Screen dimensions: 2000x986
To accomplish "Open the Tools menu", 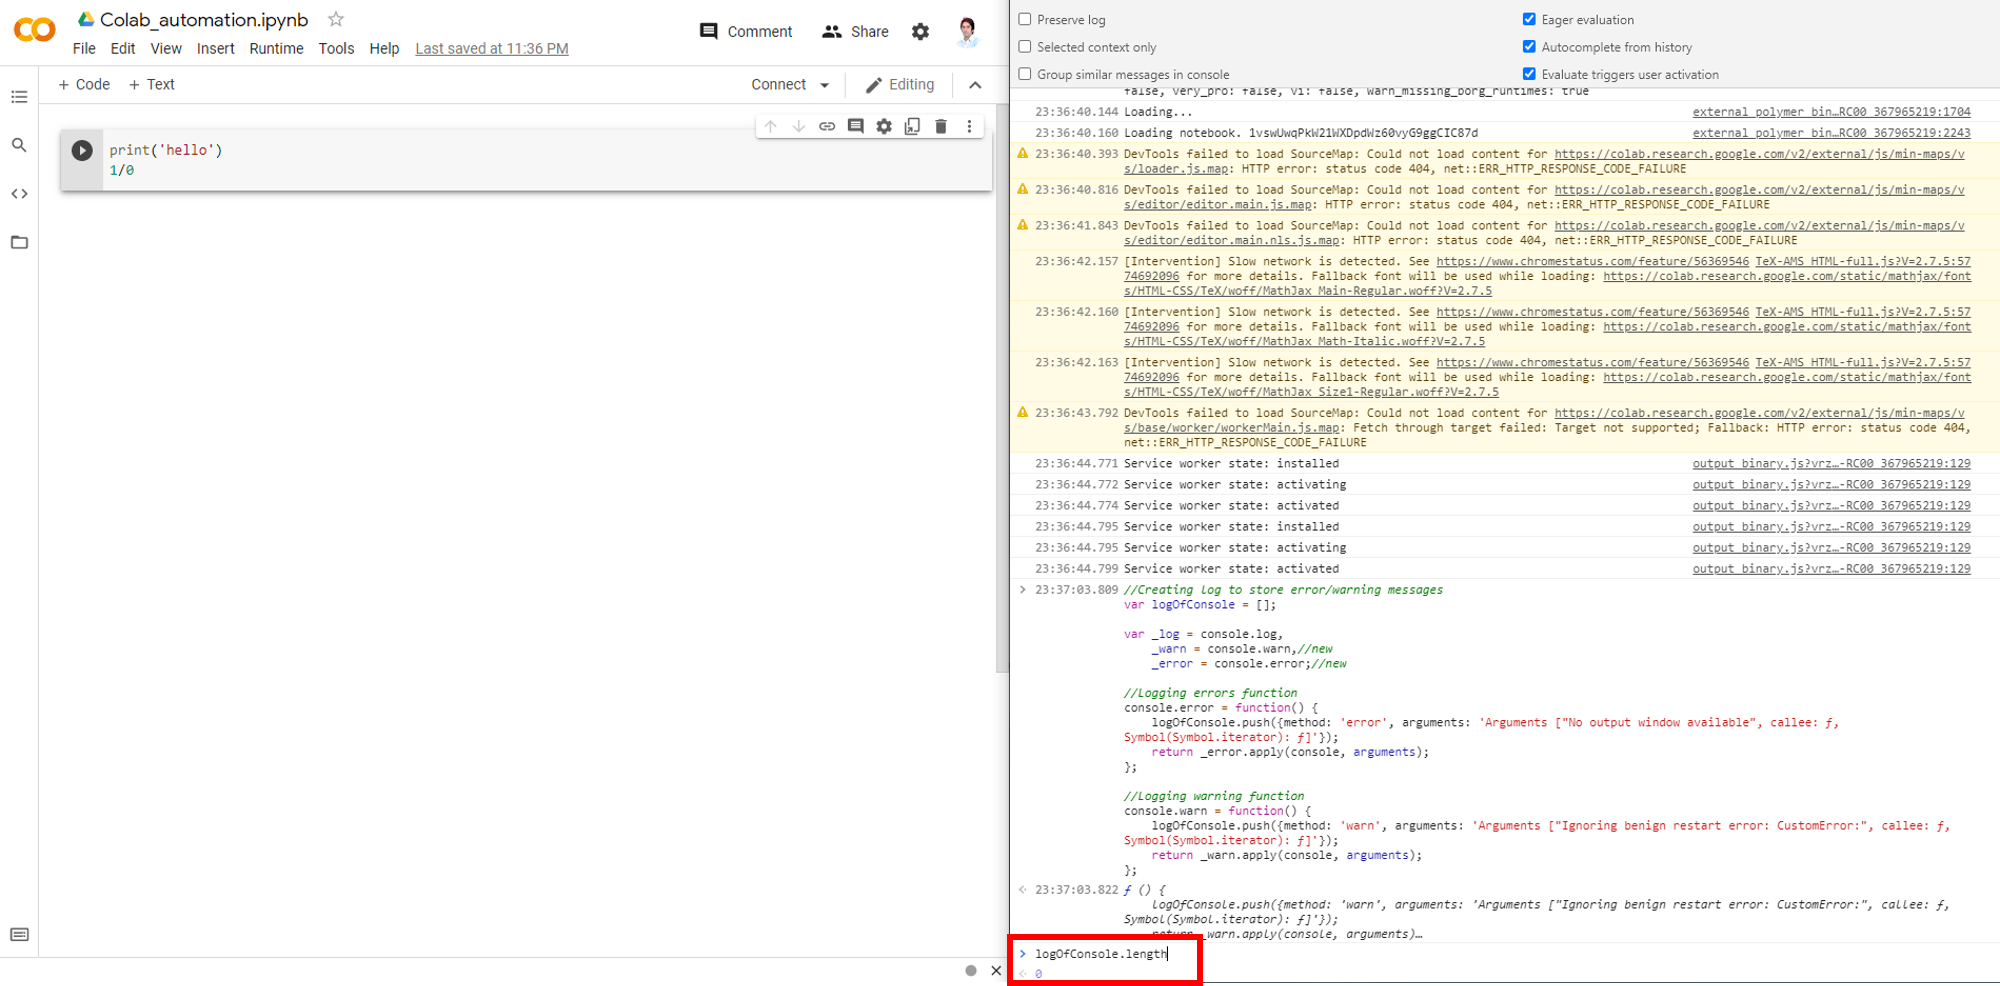I will (x=336, y=48).
